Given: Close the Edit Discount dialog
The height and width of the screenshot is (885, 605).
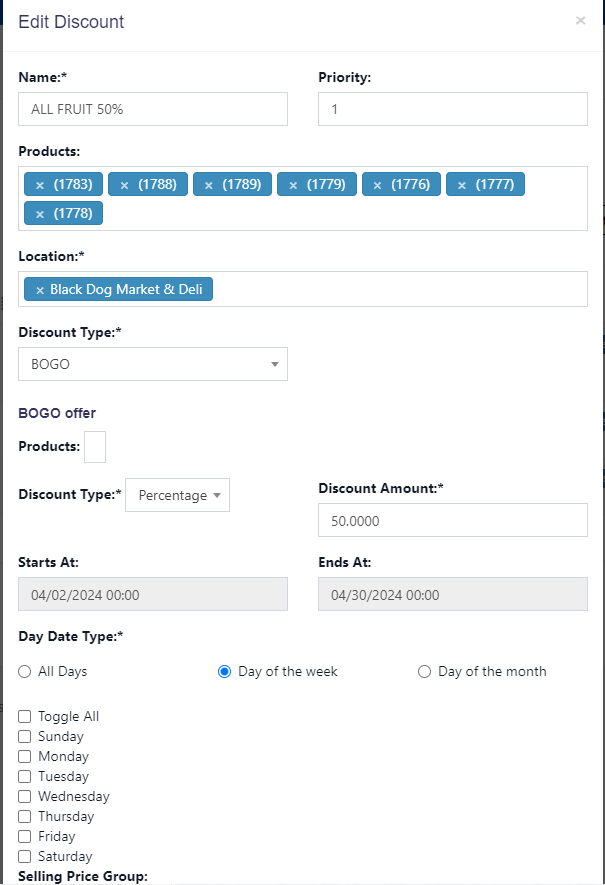Looking at the screenshot, I should (x=580, y=21).
